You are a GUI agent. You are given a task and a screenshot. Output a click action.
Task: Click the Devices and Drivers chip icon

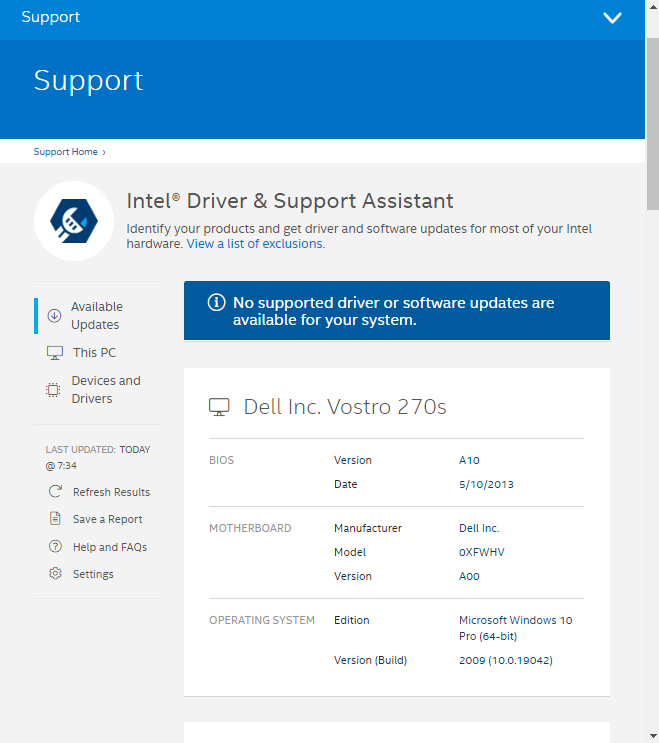point(53,390)
